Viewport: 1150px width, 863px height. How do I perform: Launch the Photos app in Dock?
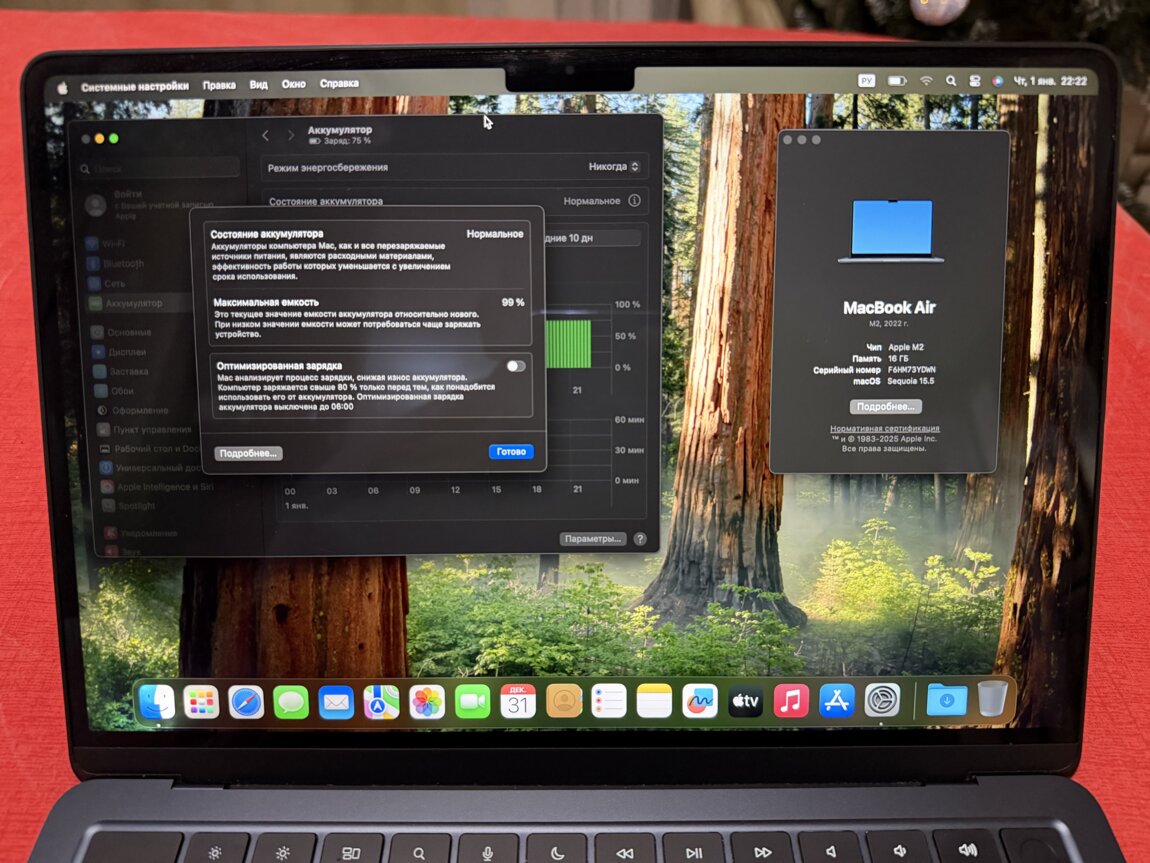[x=427, y=702]
